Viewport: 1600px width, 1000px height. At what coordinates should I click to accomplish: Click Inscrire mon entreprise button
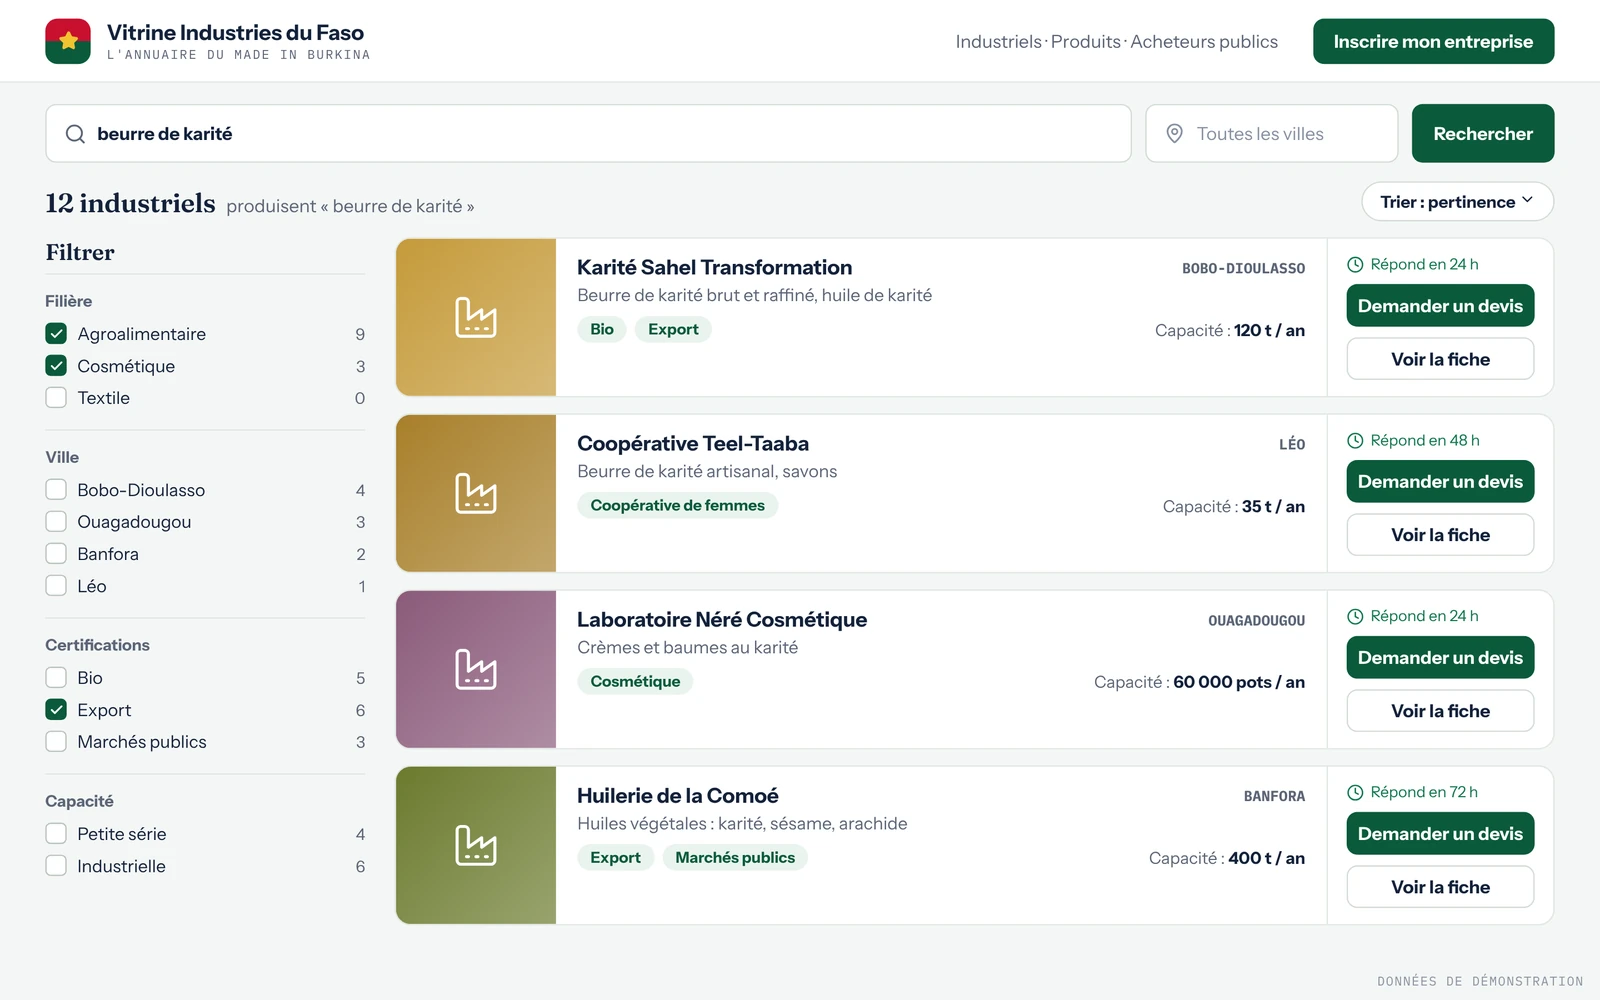(x=1433, y=41)
